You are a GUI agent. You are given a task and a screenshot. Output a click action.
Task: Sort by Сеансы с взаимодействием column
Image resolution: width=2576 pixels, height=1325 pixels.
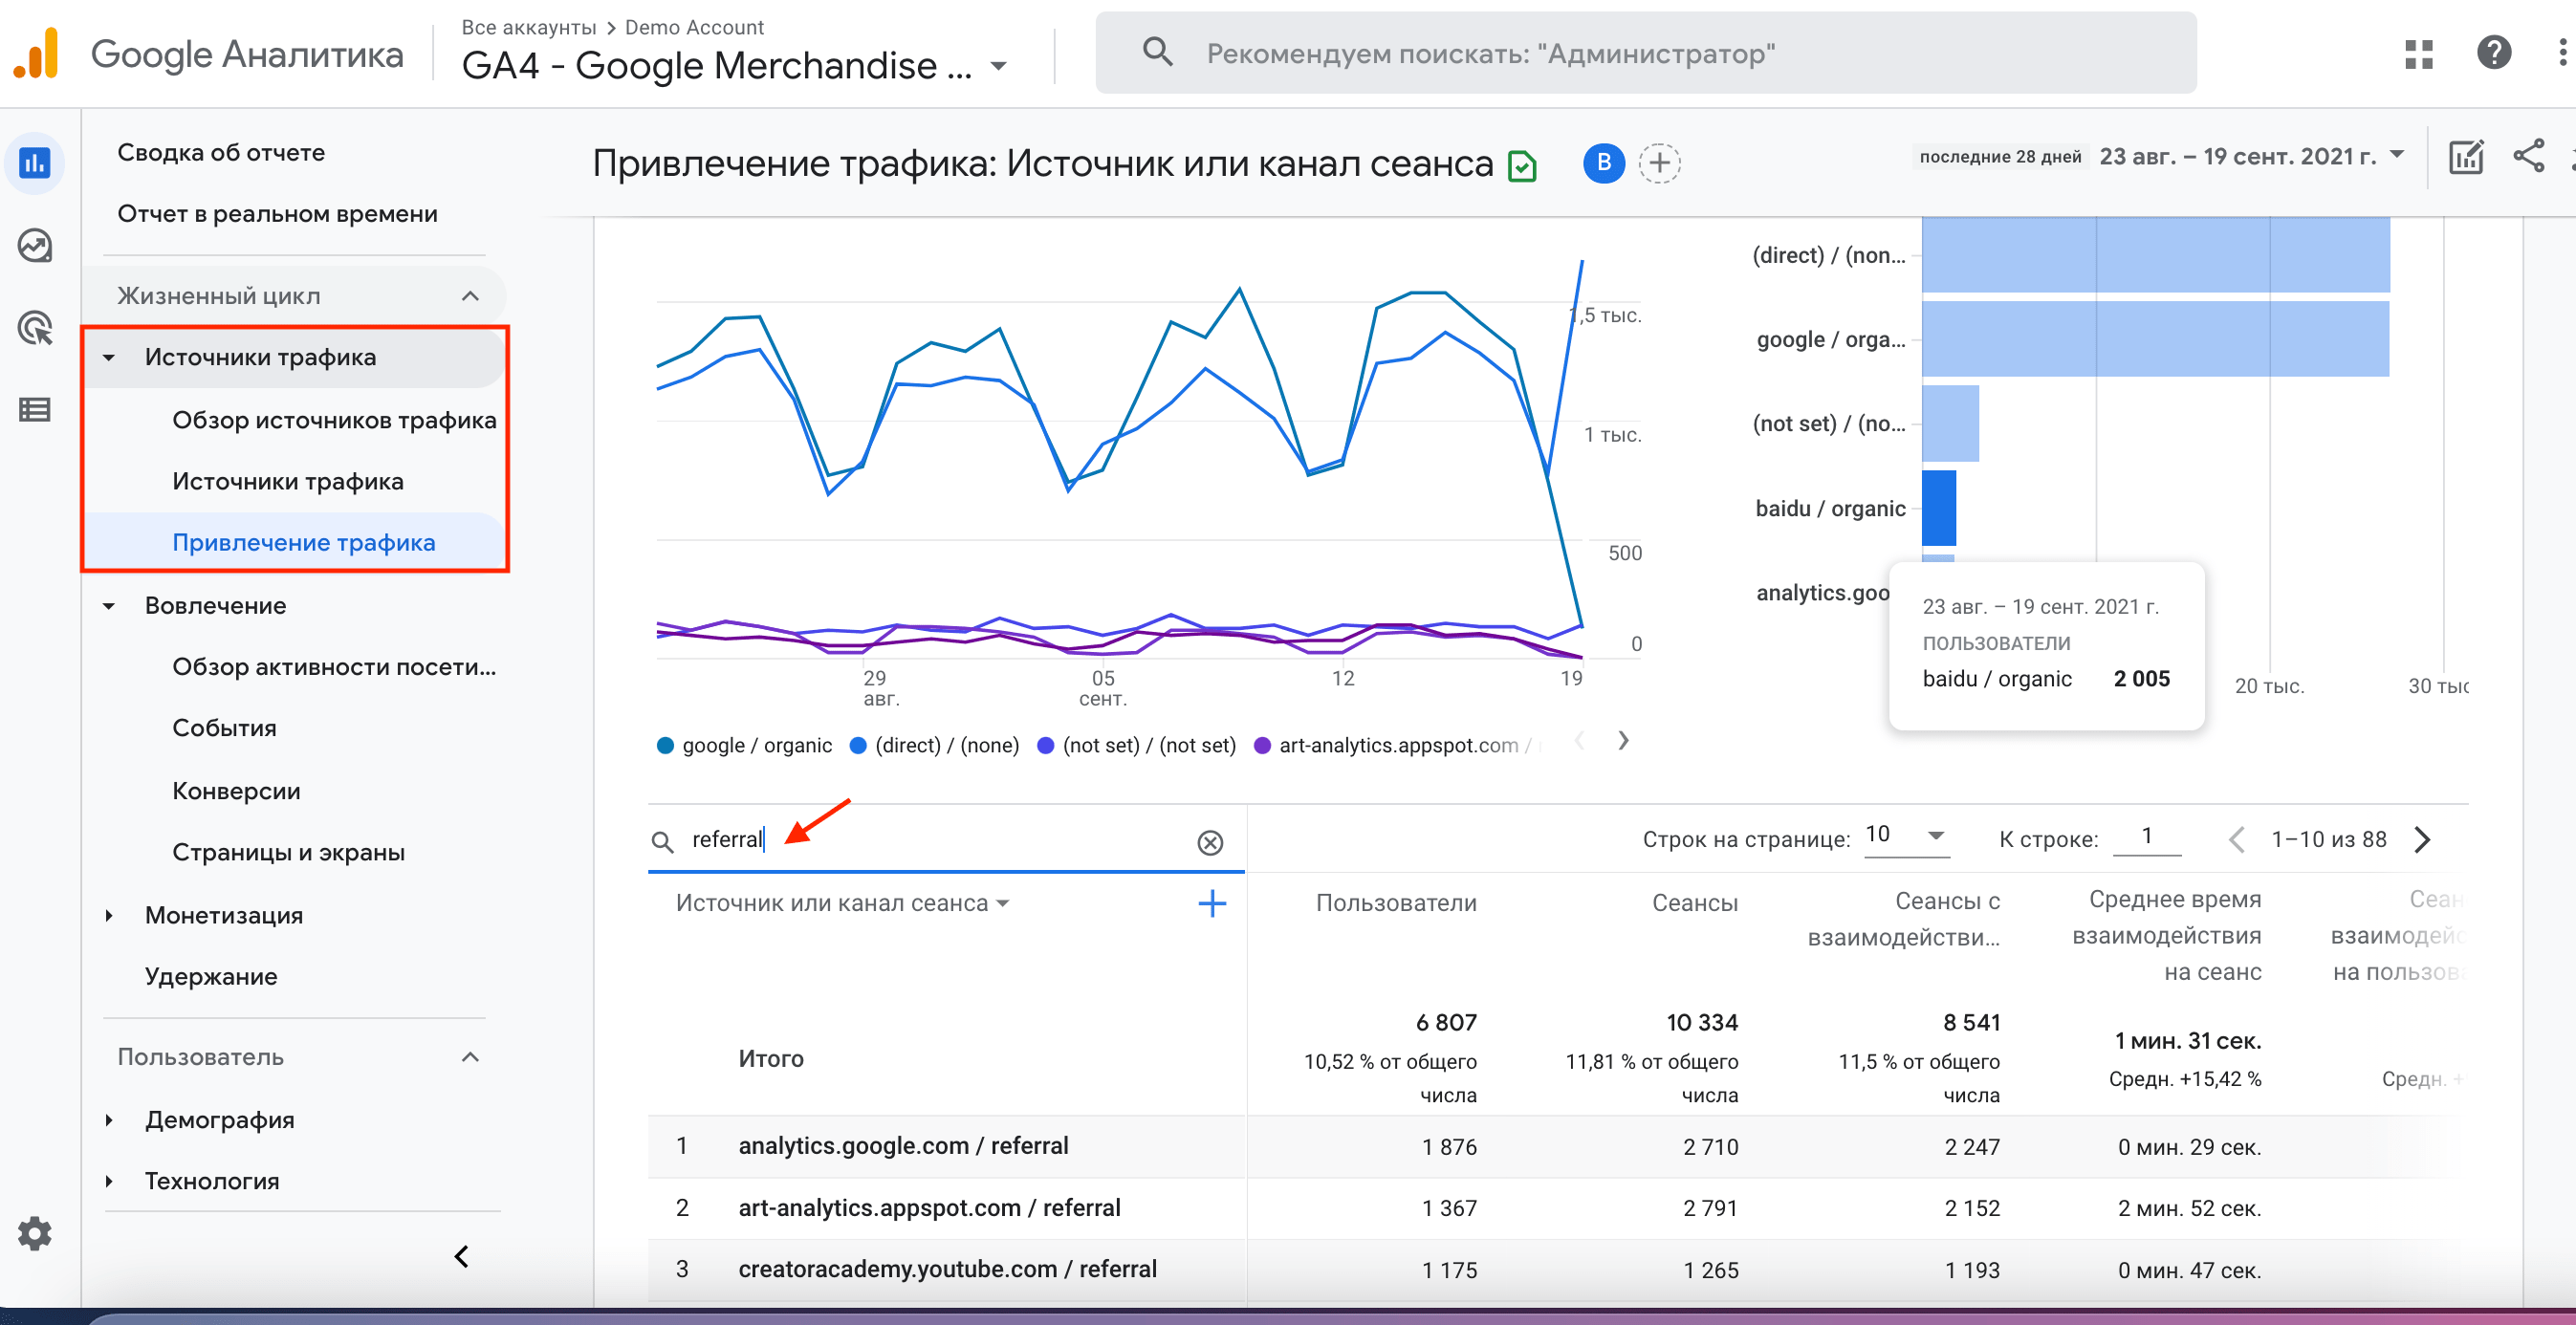(x=1903, y=919)
